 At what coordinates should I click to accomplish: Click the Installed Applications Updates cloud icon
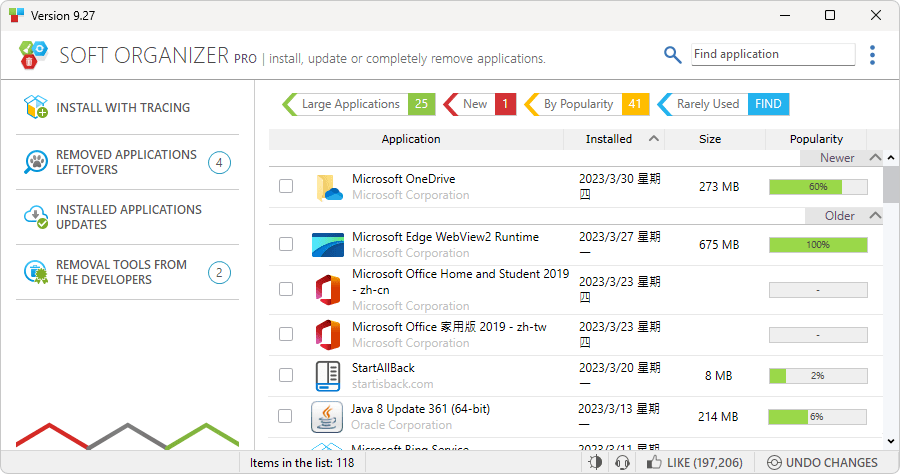click(x=36, y=217)
